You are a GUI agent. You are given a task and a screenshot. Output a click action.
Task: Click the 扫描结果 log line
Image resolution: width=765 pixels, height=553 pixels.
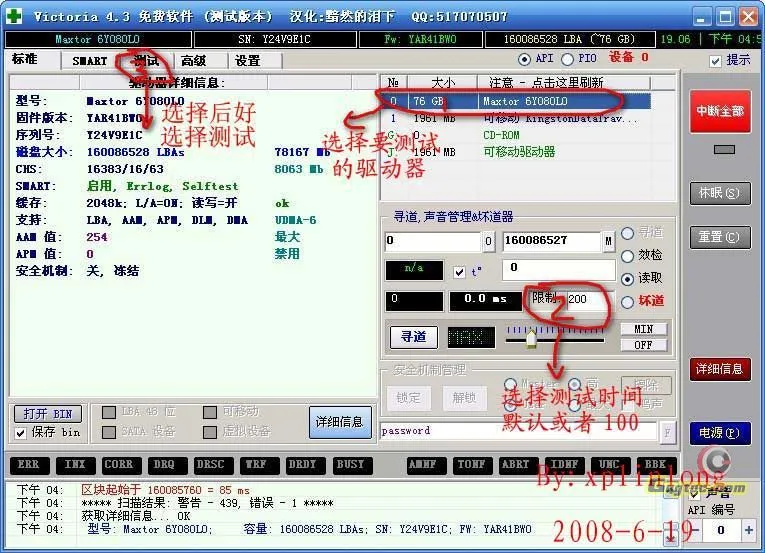[207, 503]
